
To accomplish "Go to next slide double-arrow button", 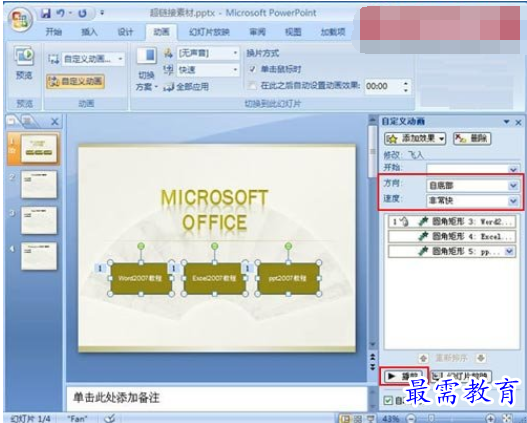I will [372, 367].
